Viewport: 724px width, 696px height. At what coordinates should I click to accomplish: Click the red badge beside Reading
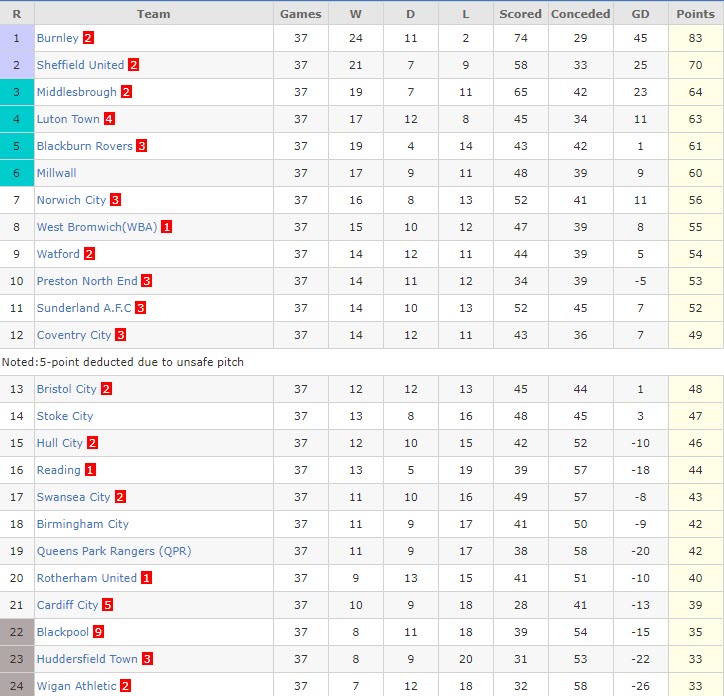(90, 470)
